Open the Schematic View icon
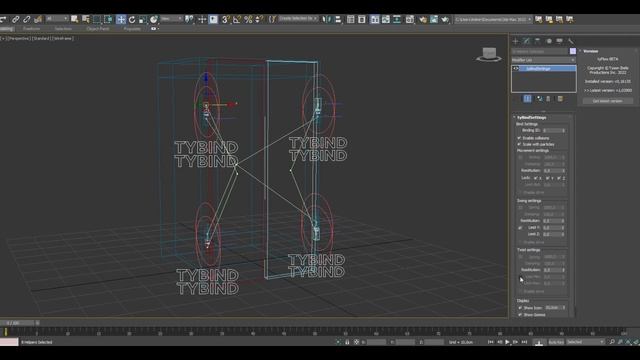This screenshot has height=360, width=640. click(x=397, y=19)
